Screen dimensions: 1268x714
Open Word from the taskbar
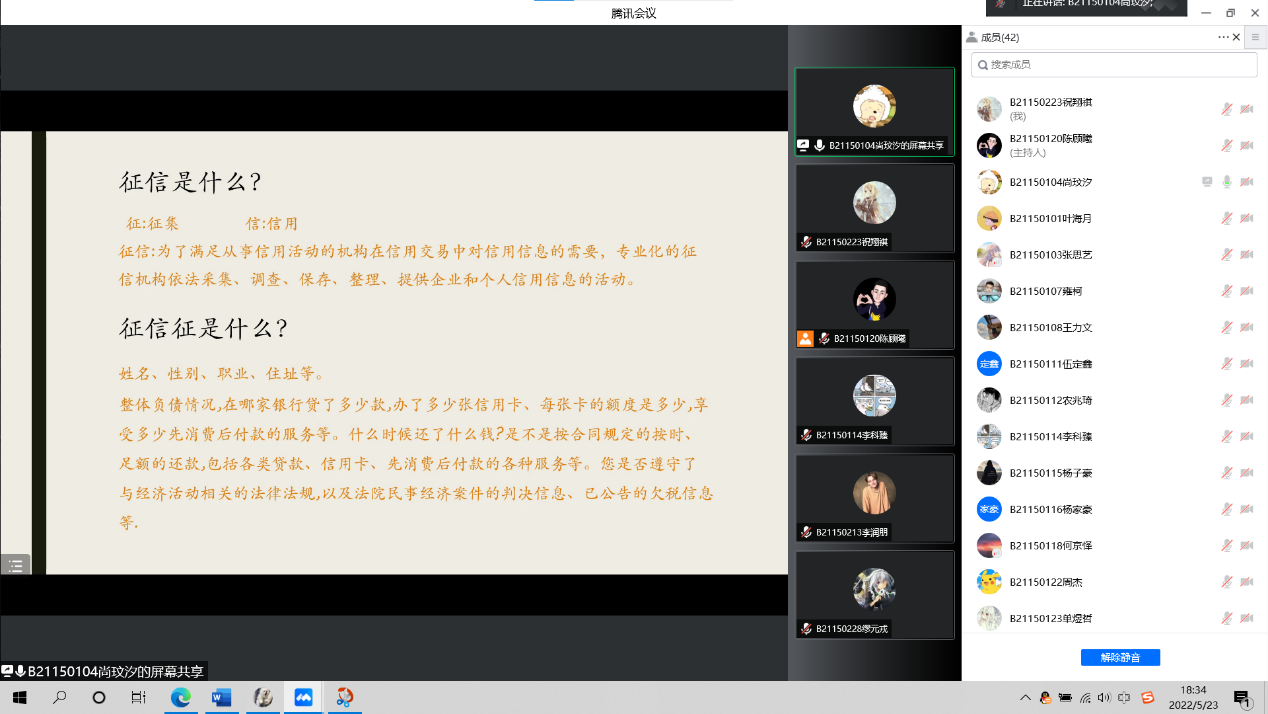[x=221, y=697]
